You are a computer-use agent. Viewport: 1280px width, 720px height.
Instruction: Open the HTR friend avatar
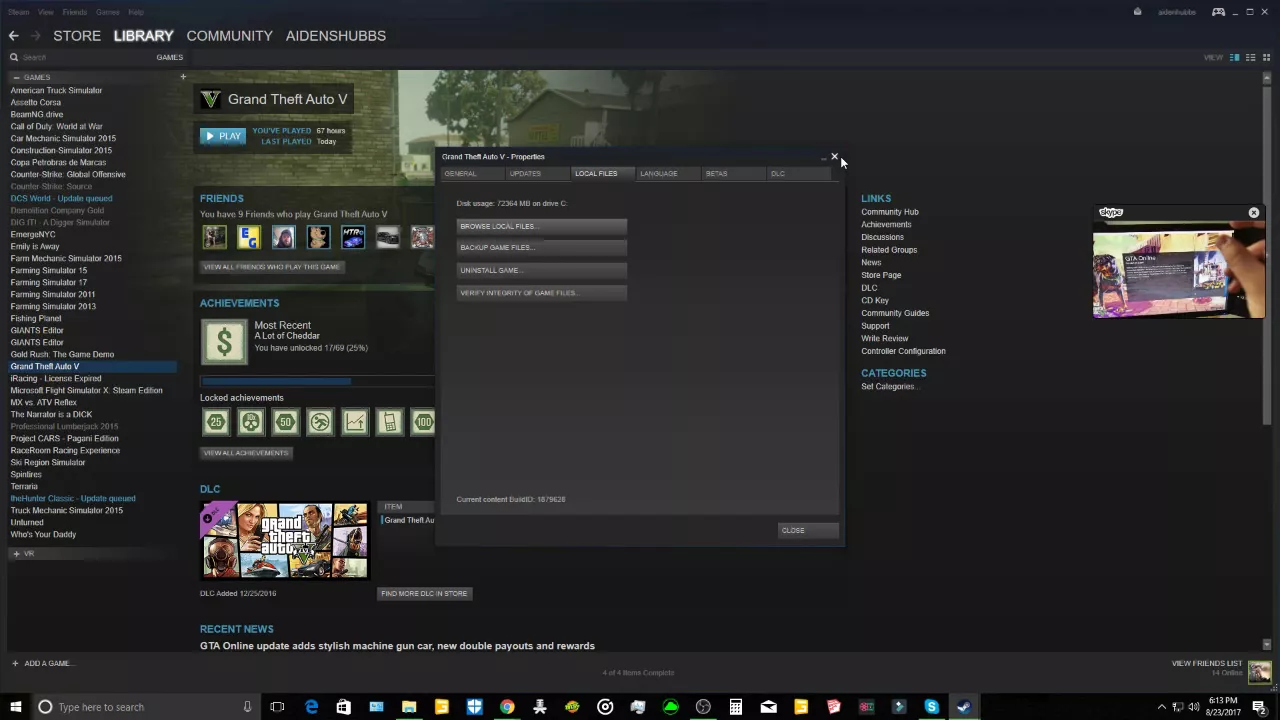(352, 237)
